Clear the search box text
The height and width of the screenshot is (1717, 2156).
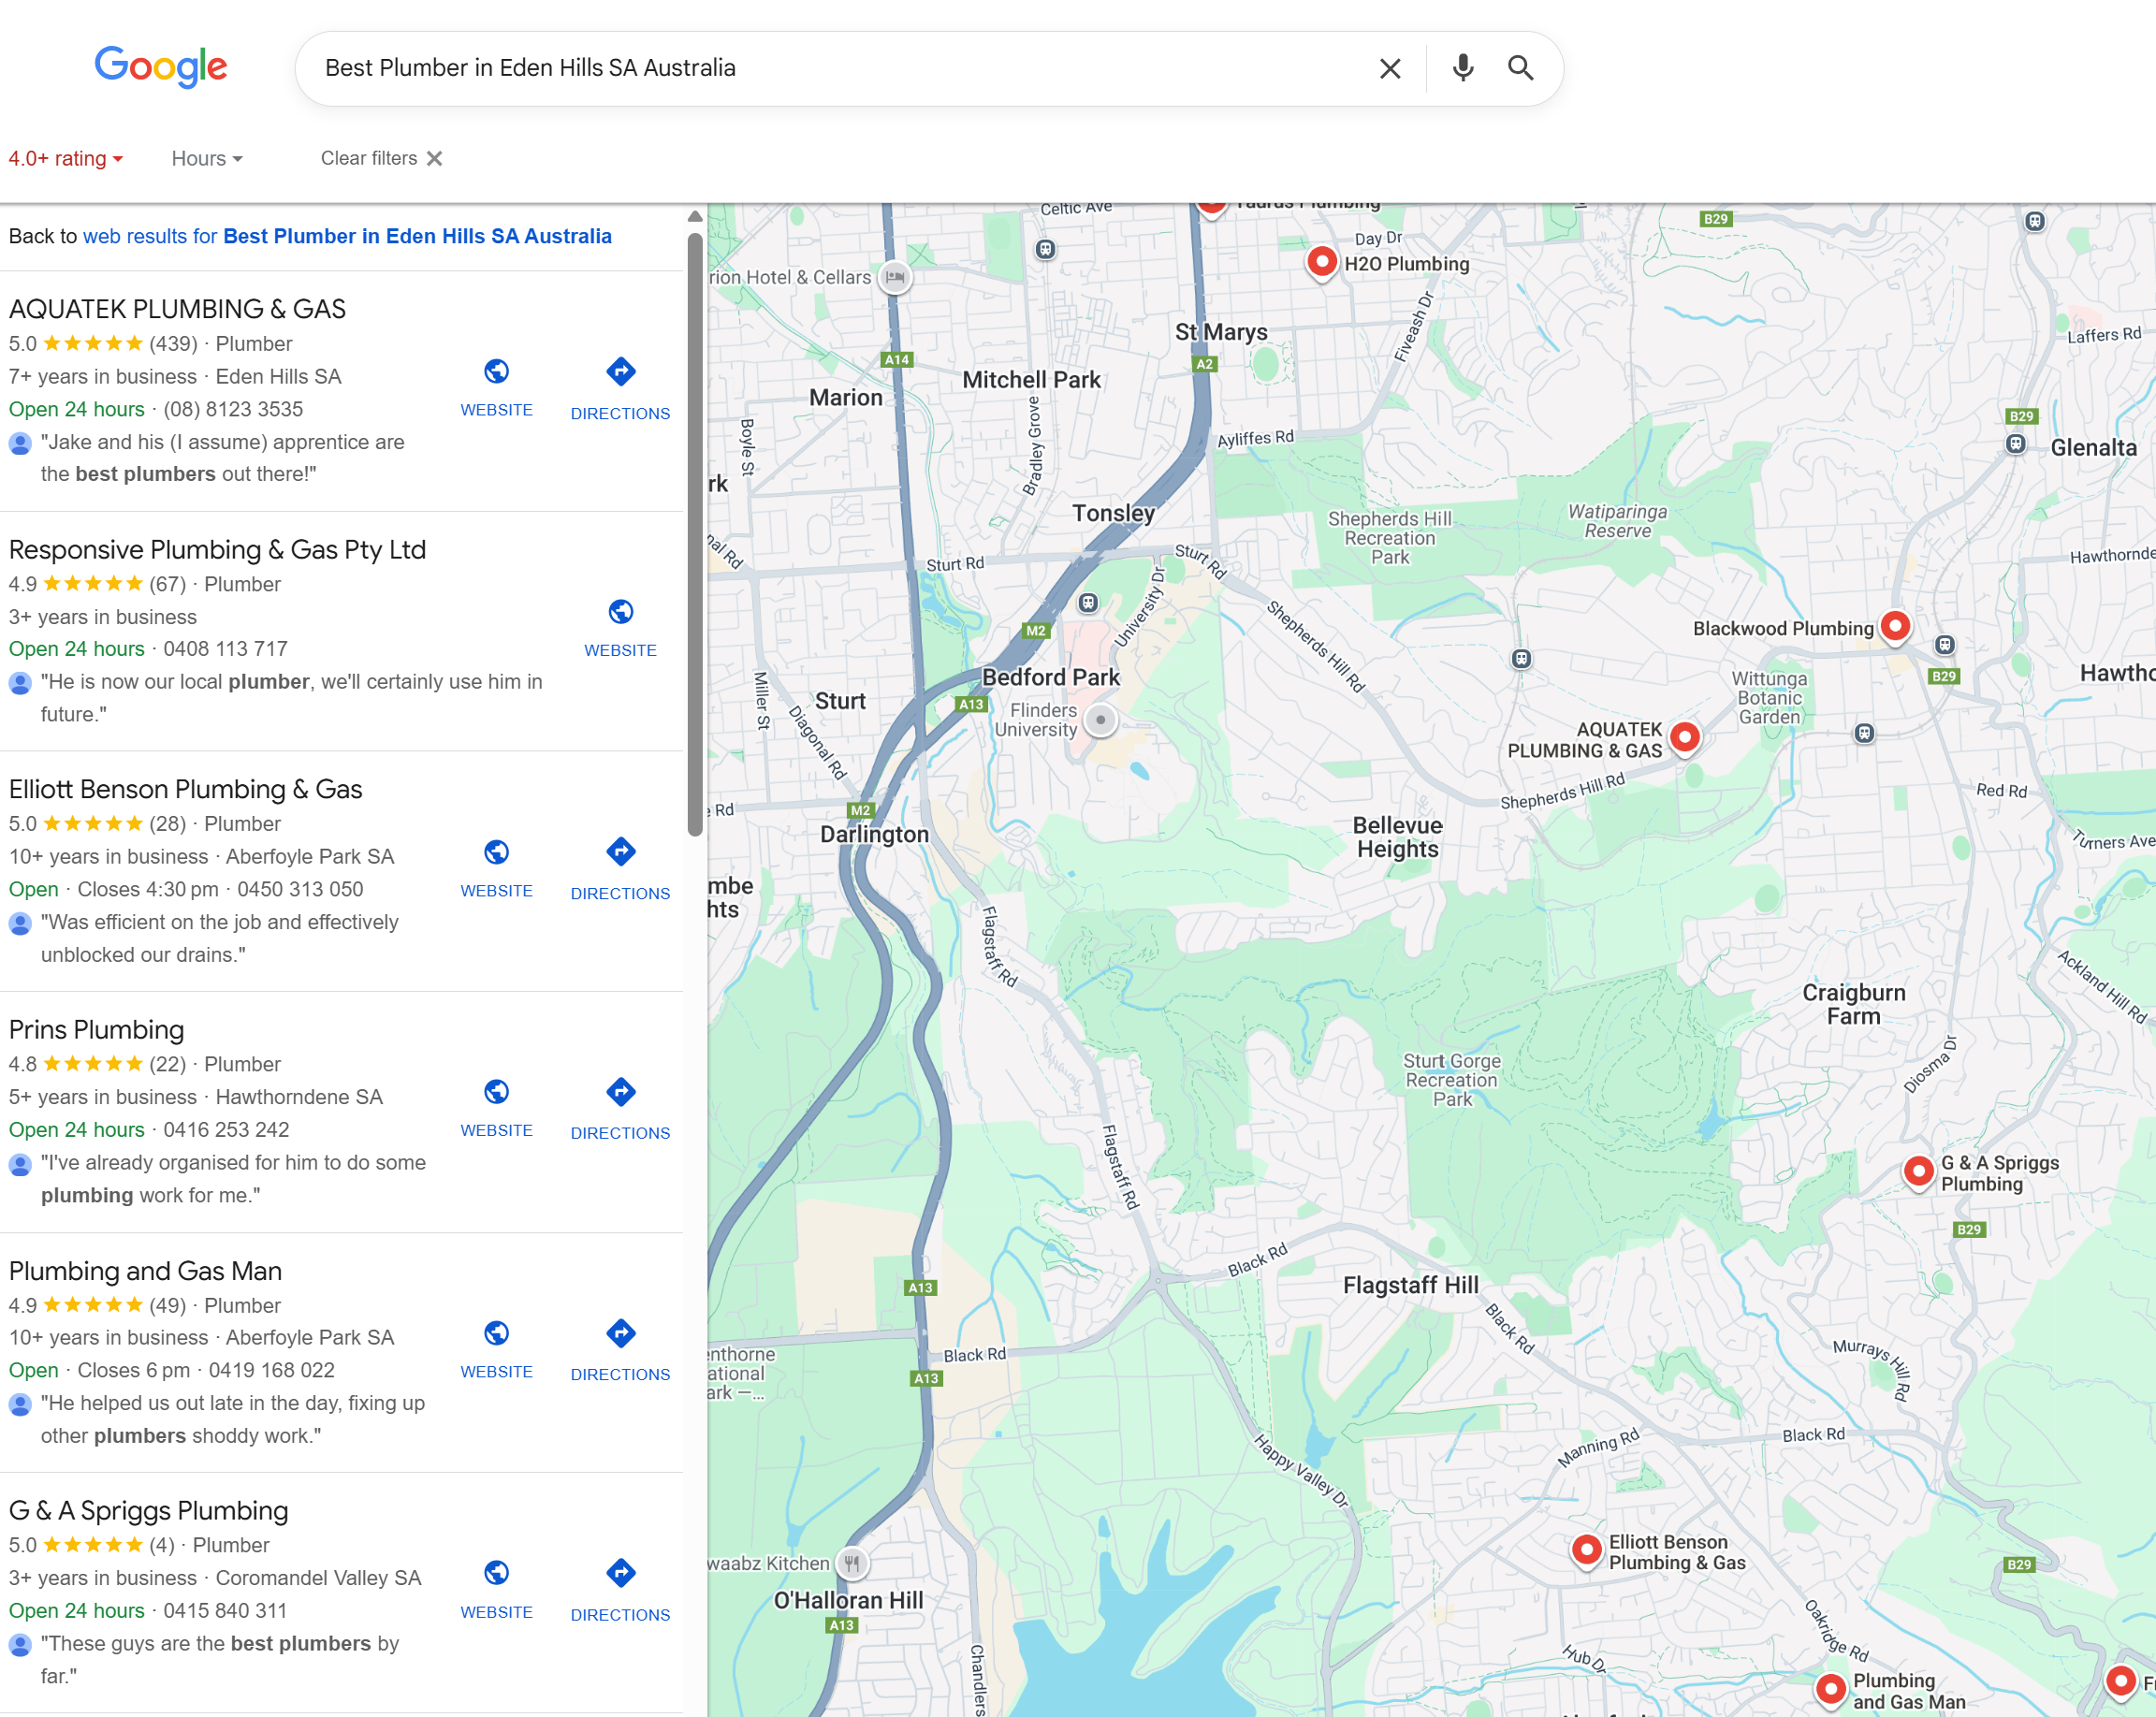click(1389, 68)
